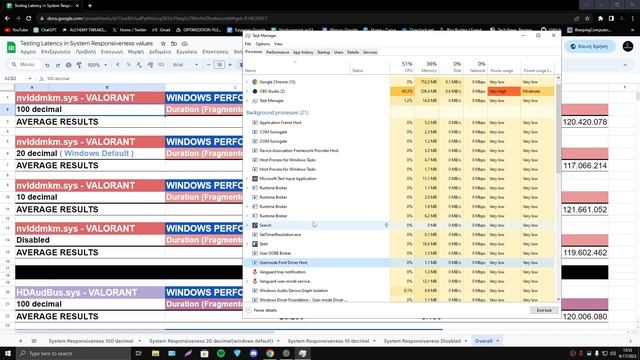
Task: Click move-to-folder icon beside spreadsheet title
Action: 174,44
